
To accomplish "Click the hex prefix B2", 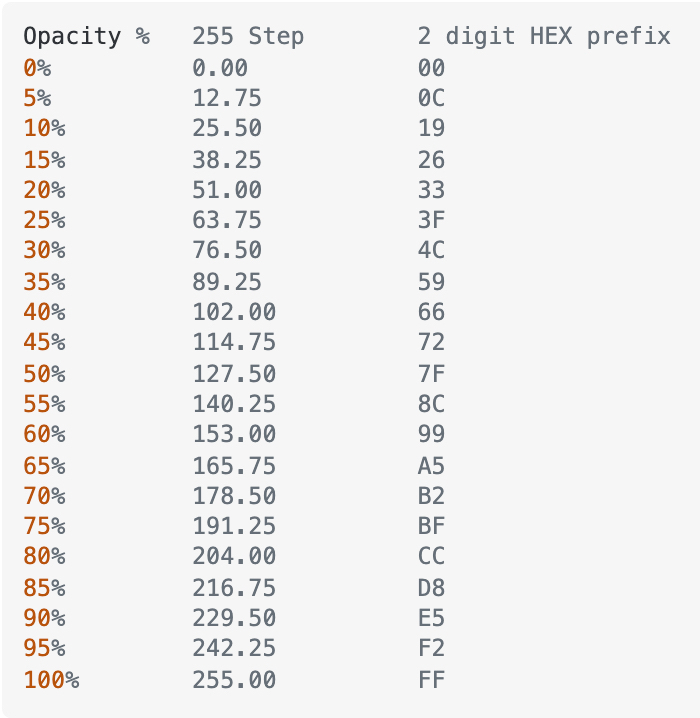I will click(x=431, y=496).
